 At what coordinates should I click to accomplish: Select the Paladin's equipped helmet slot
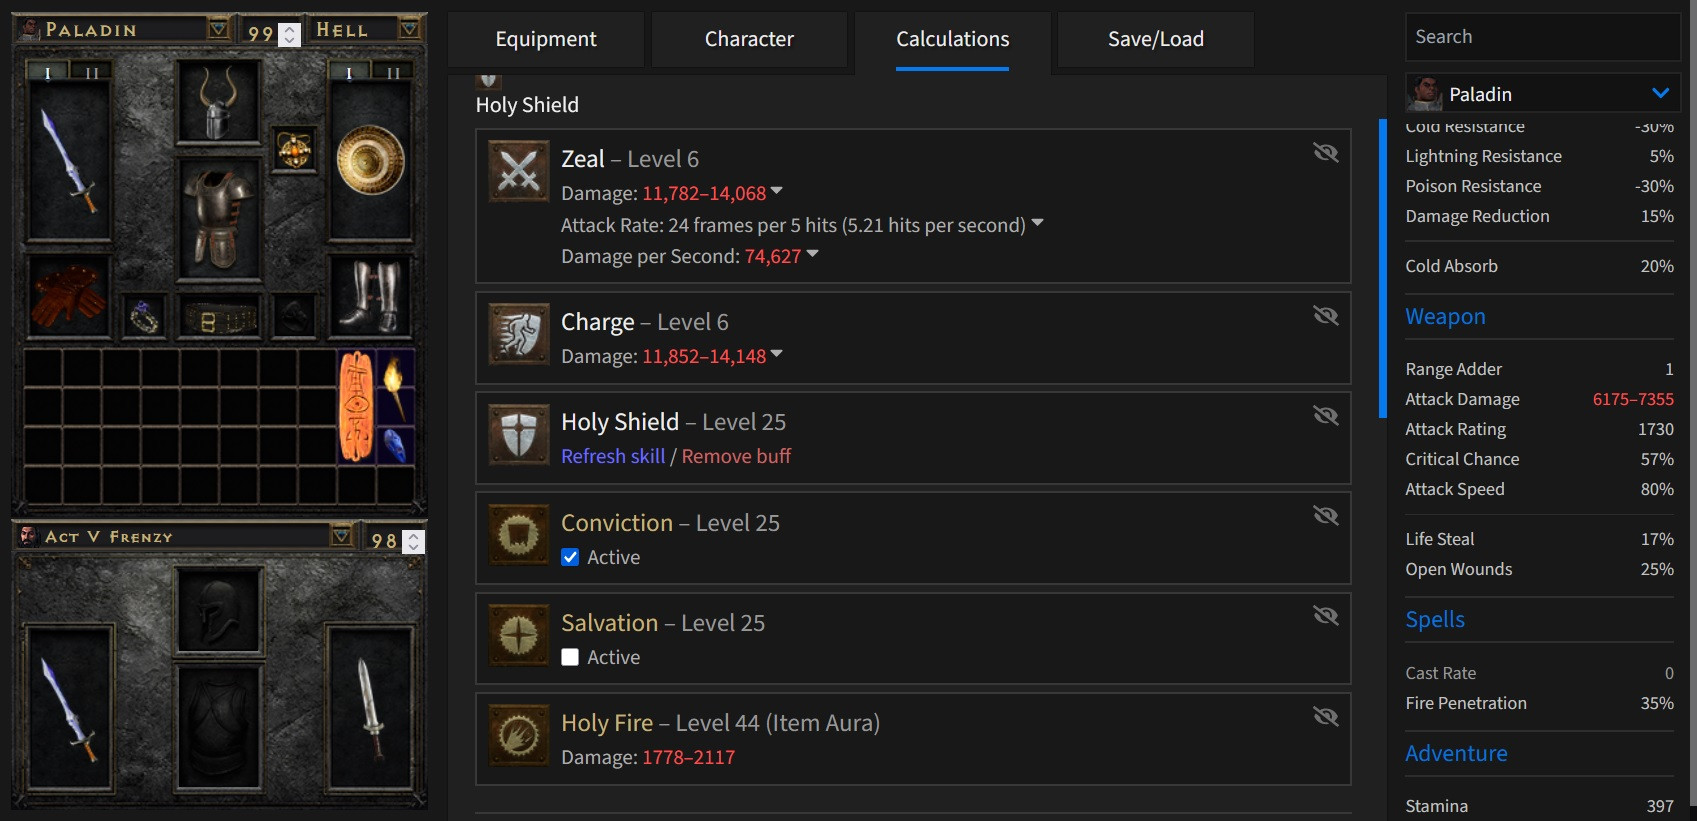[x=218, y=102]
